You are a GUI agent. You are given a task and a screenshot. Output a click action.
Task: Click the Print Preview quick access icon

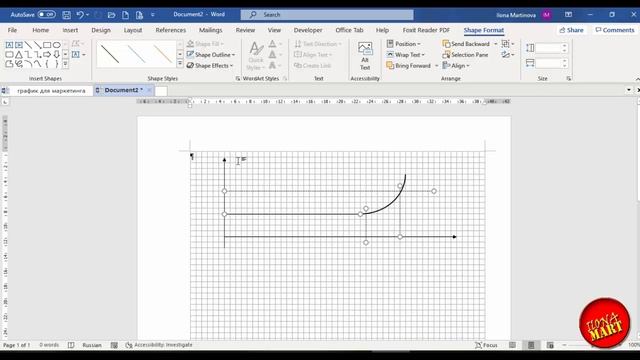click(x=139, y=15)
